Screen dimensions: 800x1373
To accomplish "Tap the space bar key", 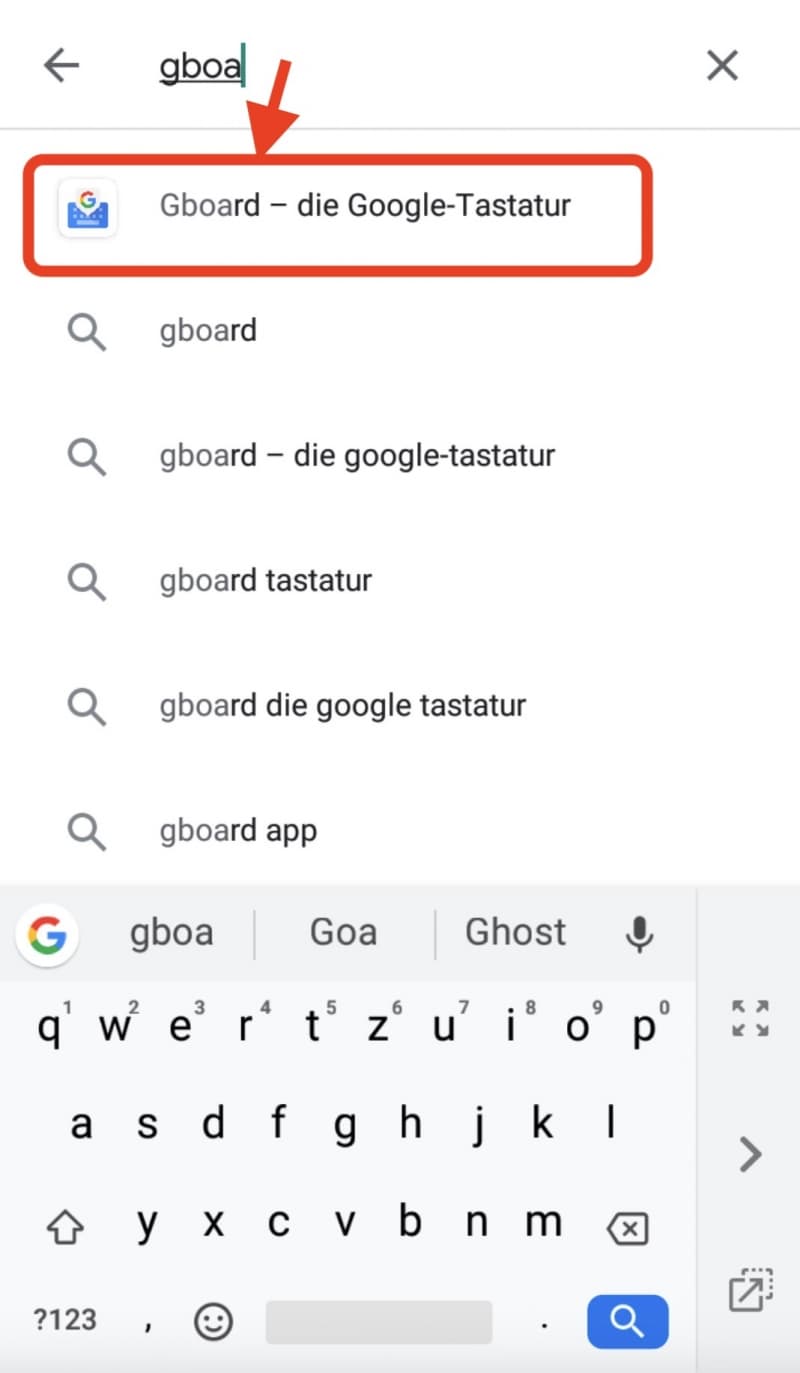I will click(379, 1321).
